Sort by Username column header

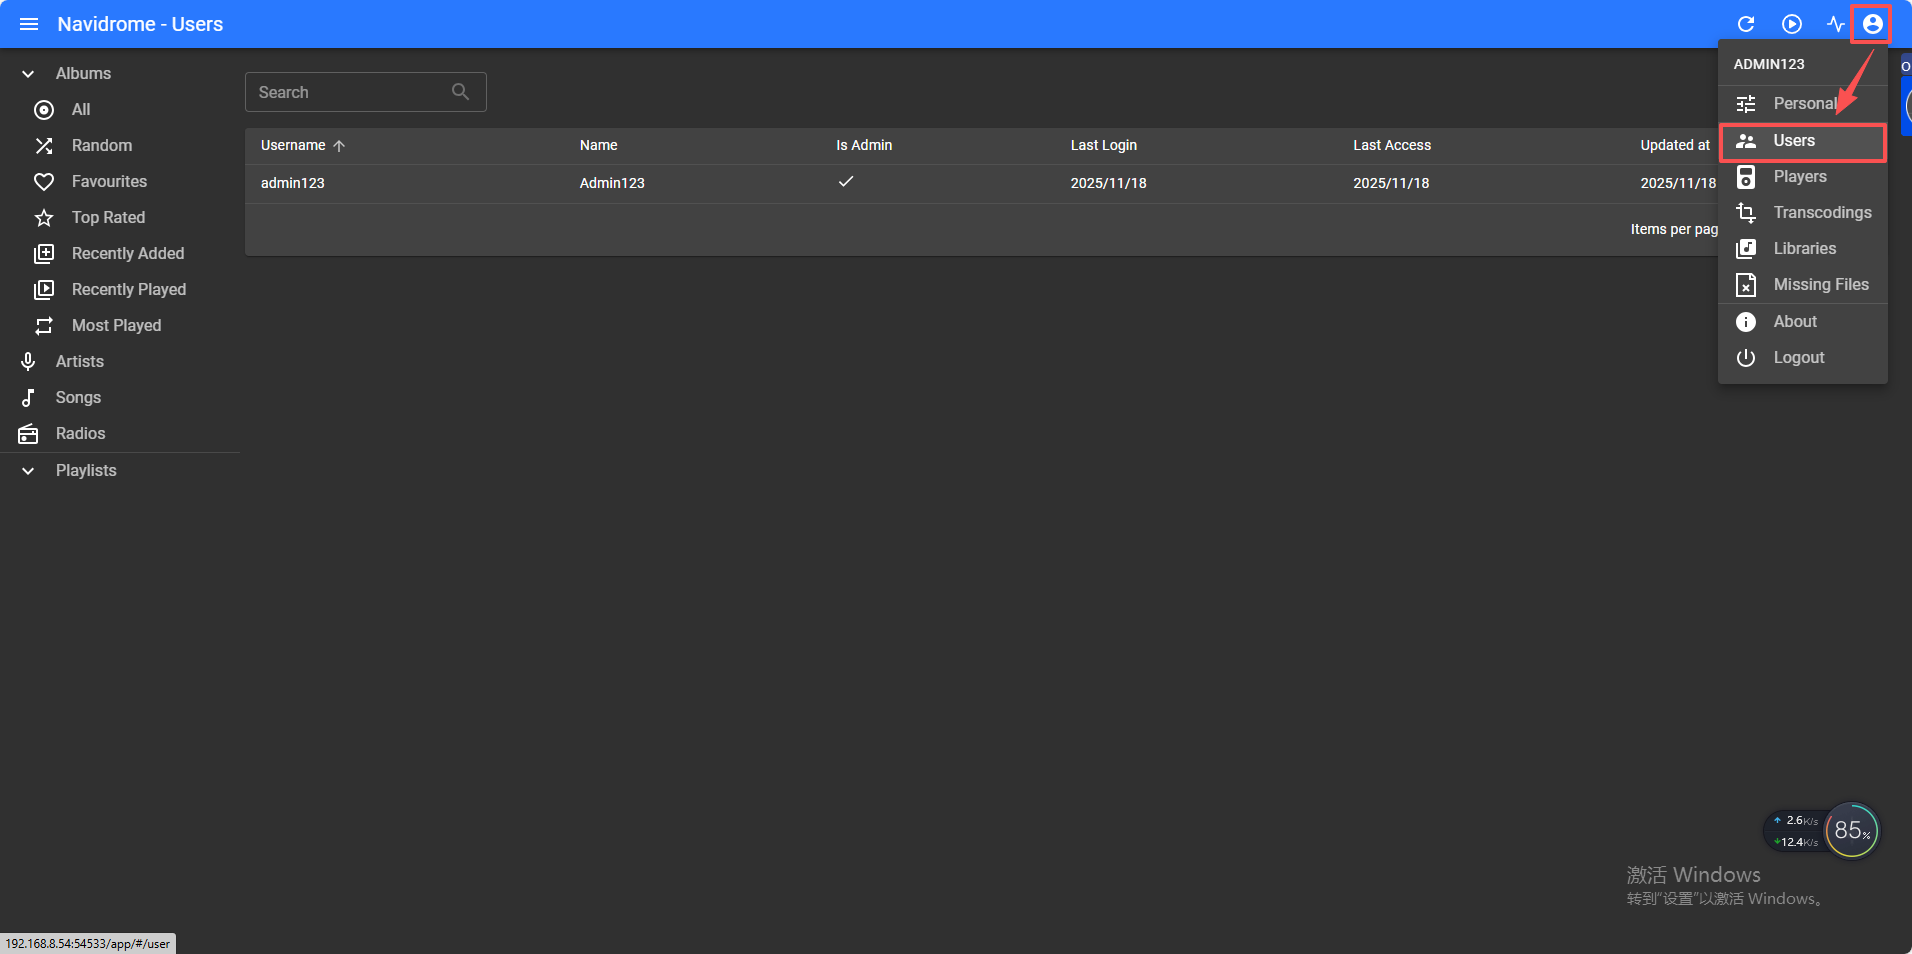(x=293, y=146)
